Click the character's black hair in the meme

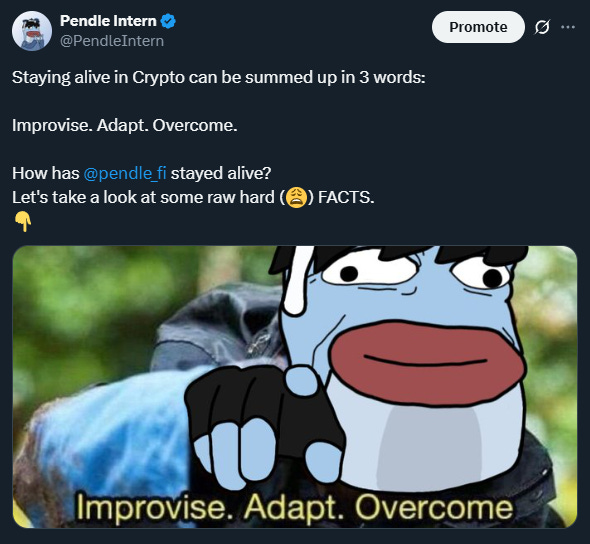coord(399,258)
